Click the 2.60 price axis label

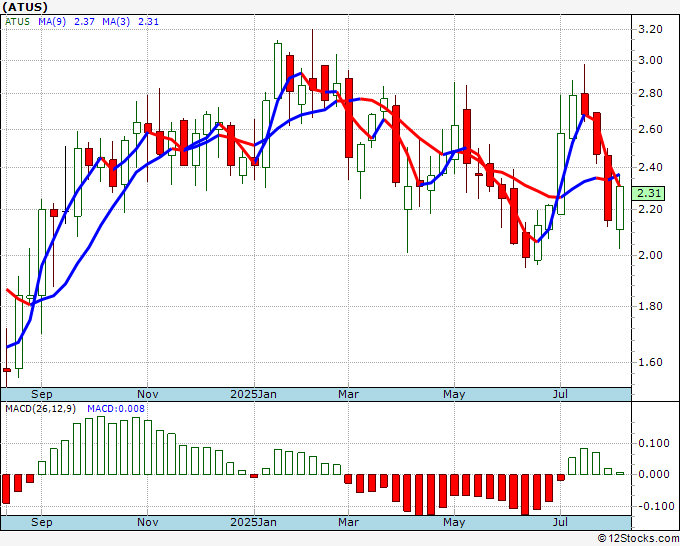650,129
